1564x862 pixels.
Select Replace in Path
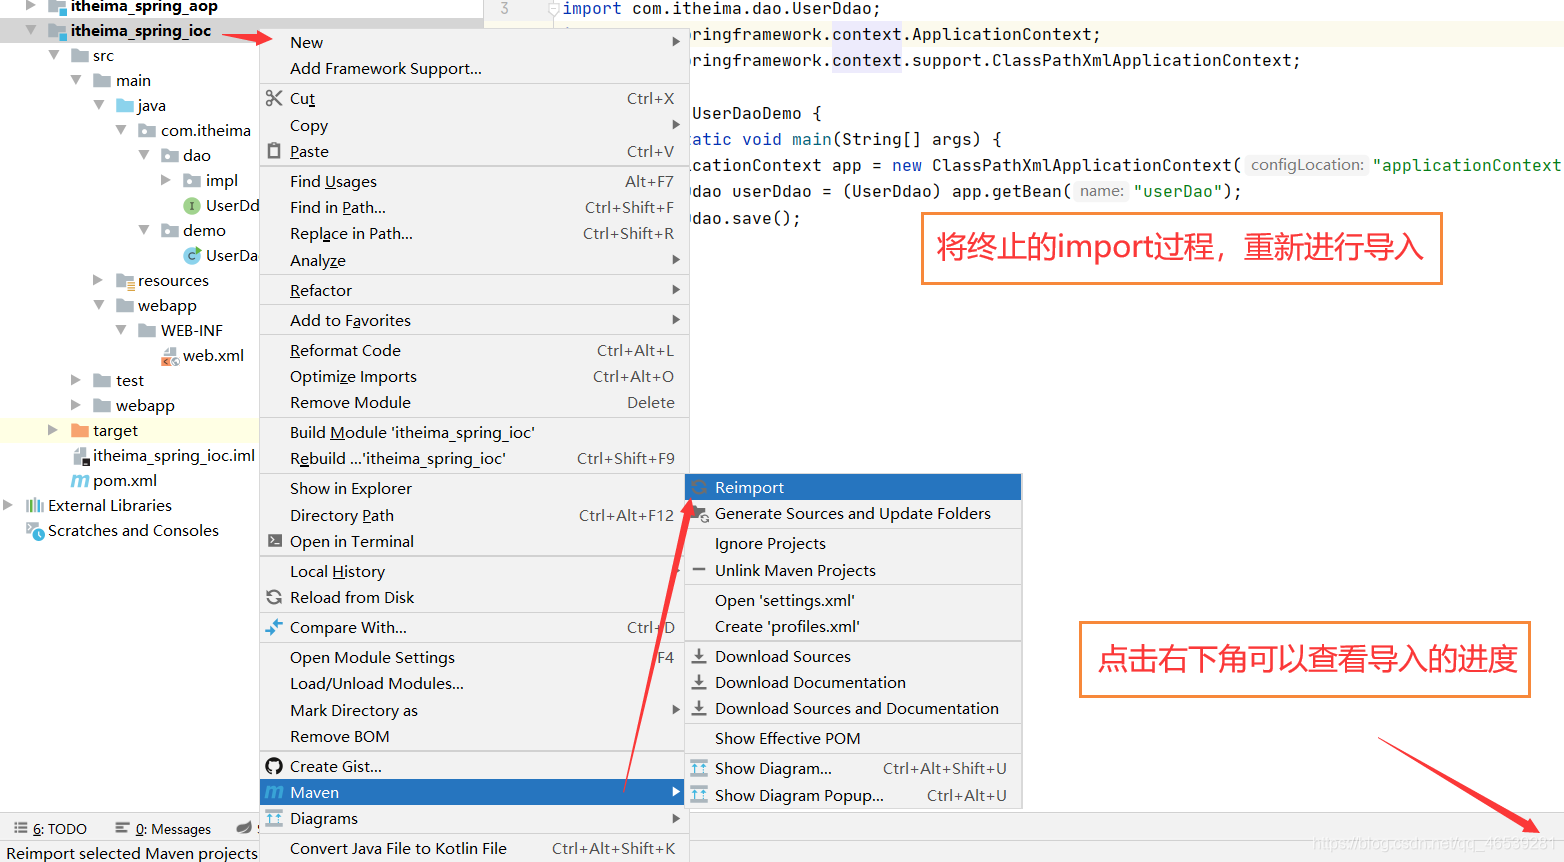(472, 233)
